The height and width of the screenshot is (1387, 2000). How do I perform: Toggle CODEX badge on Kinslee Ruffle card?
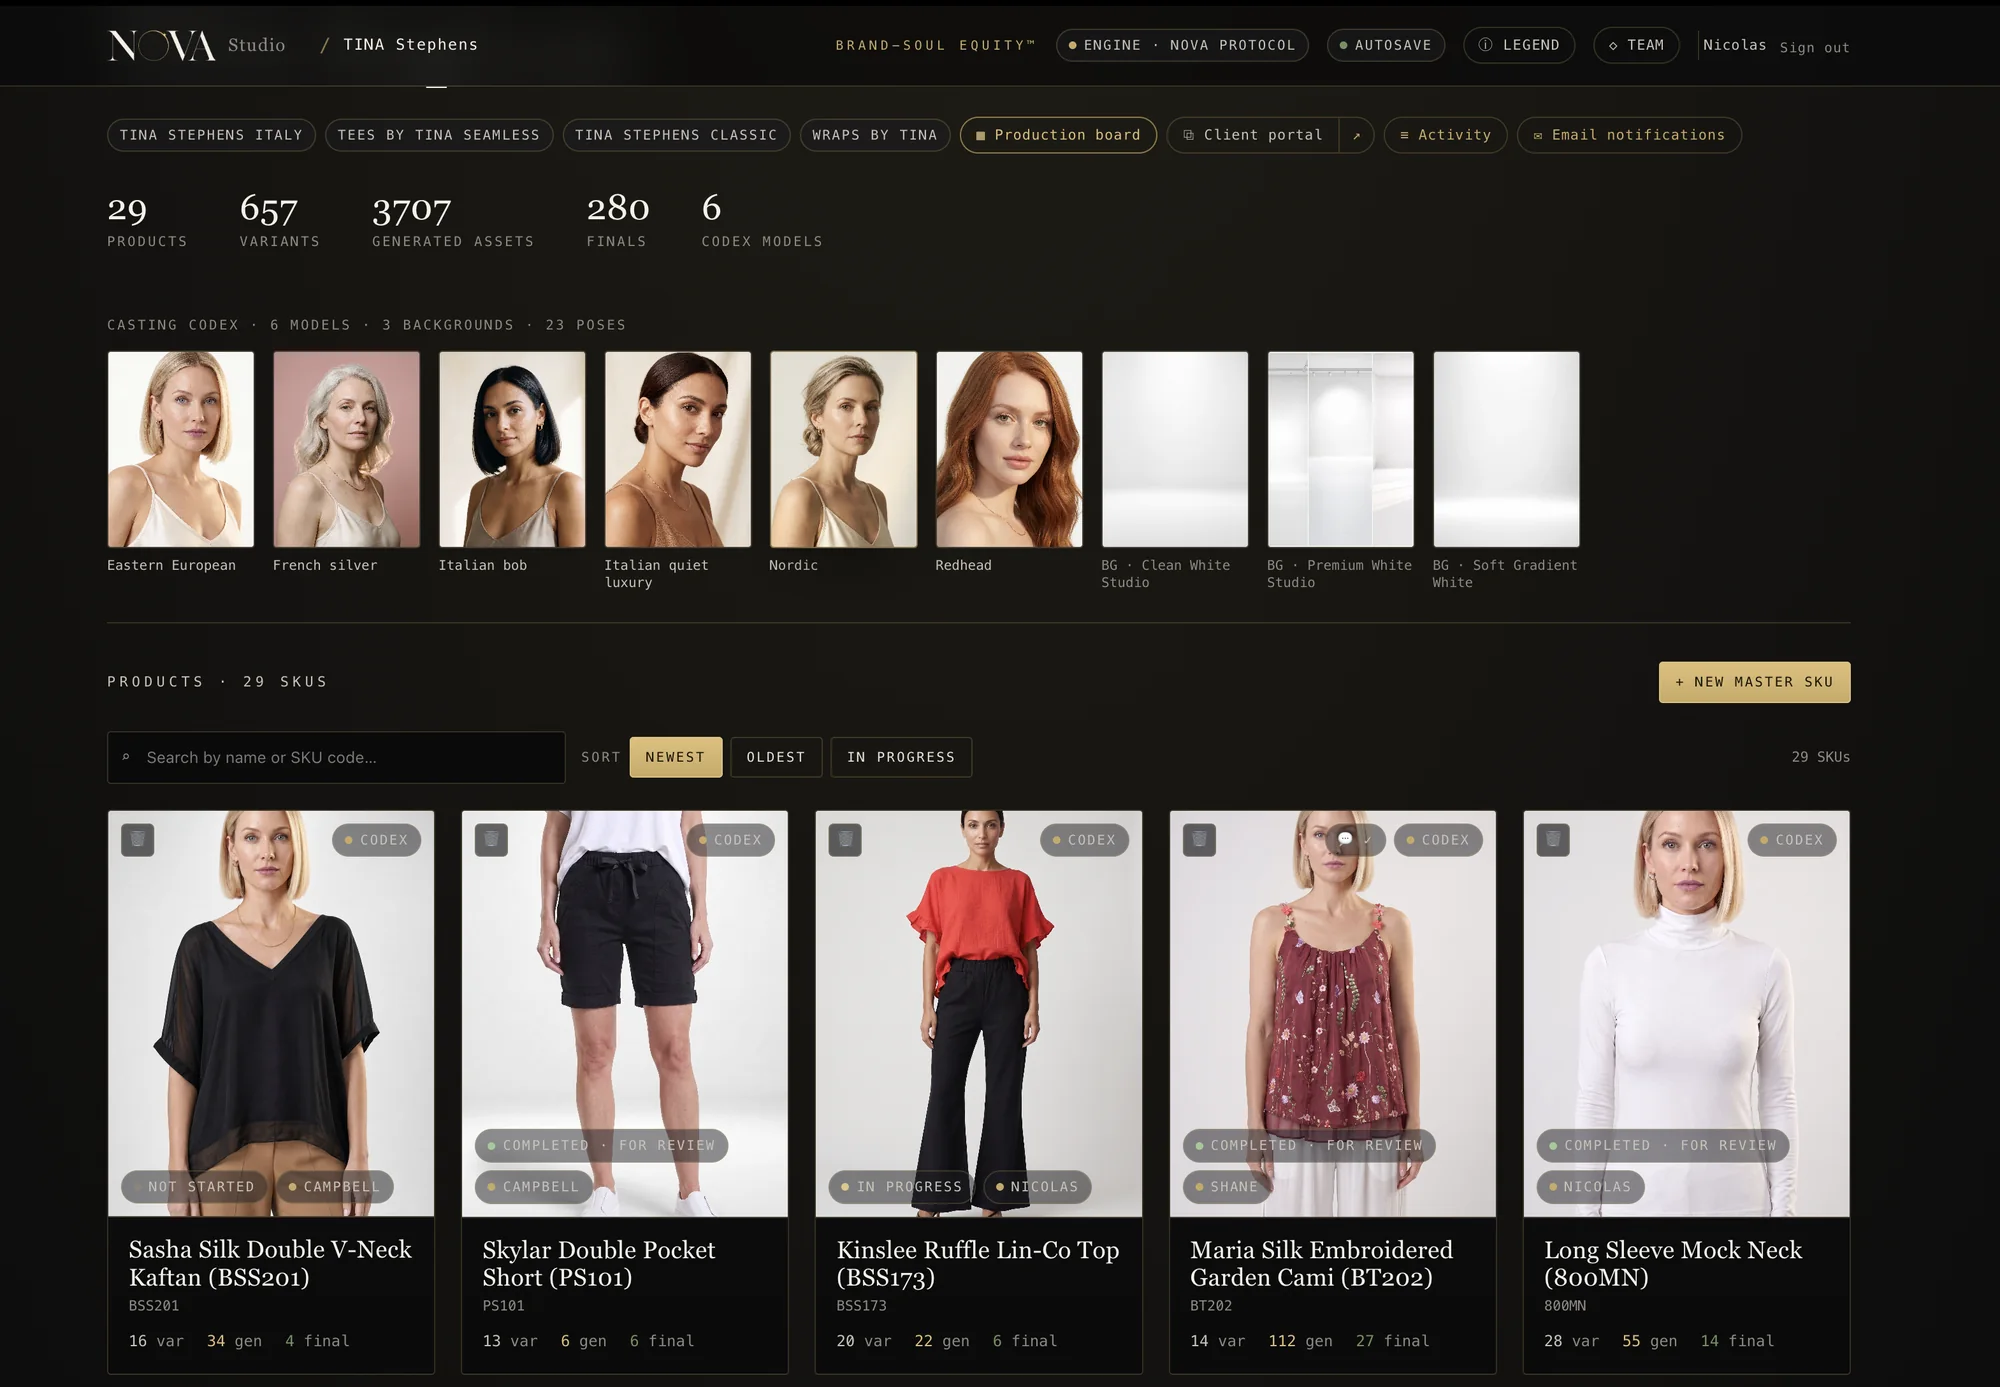[x=1084, y=840]
